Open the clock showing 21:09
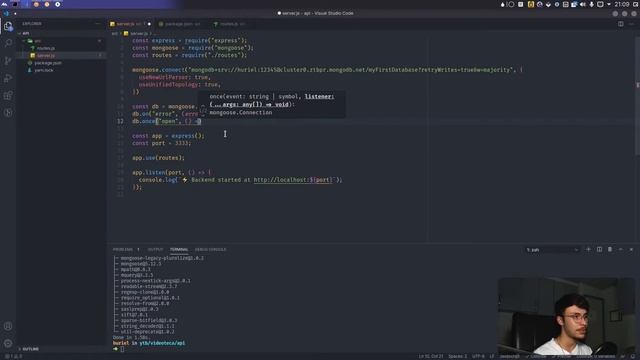Image resolution: width=640 pixels, height=360 pixels. (622, 4)
